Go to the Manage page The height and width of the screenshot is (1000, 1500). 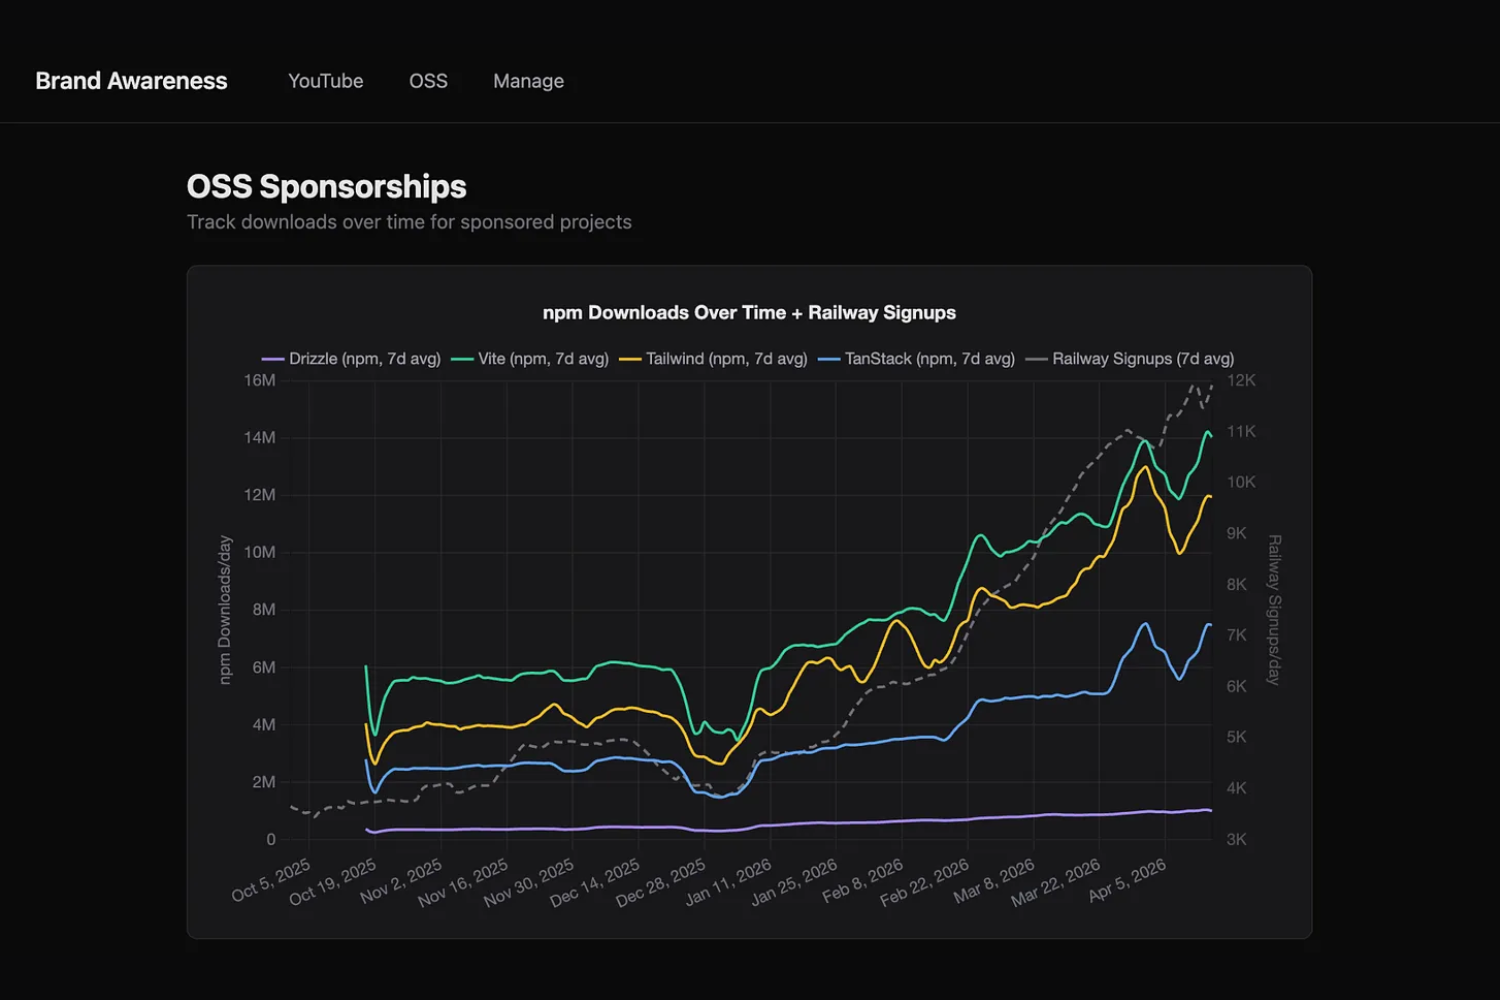(528, 81)
